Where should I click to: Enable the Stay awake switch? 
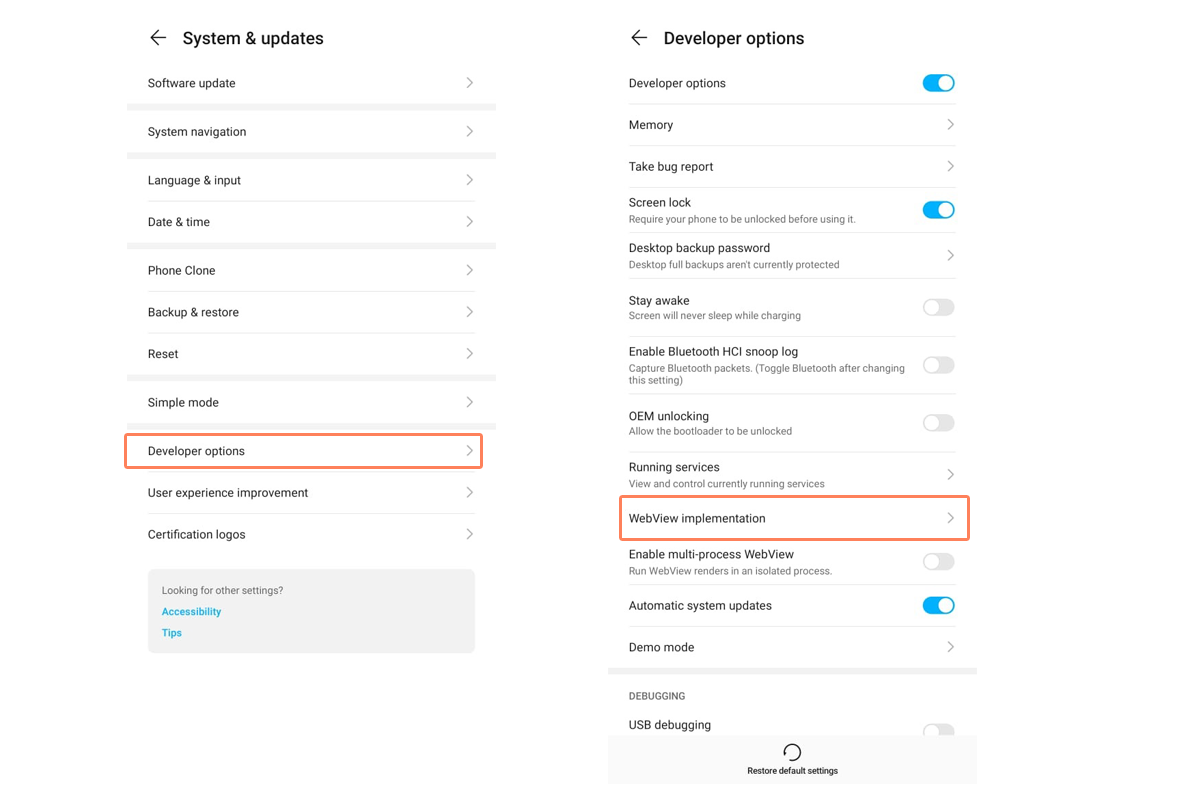[x=938, y=307]
